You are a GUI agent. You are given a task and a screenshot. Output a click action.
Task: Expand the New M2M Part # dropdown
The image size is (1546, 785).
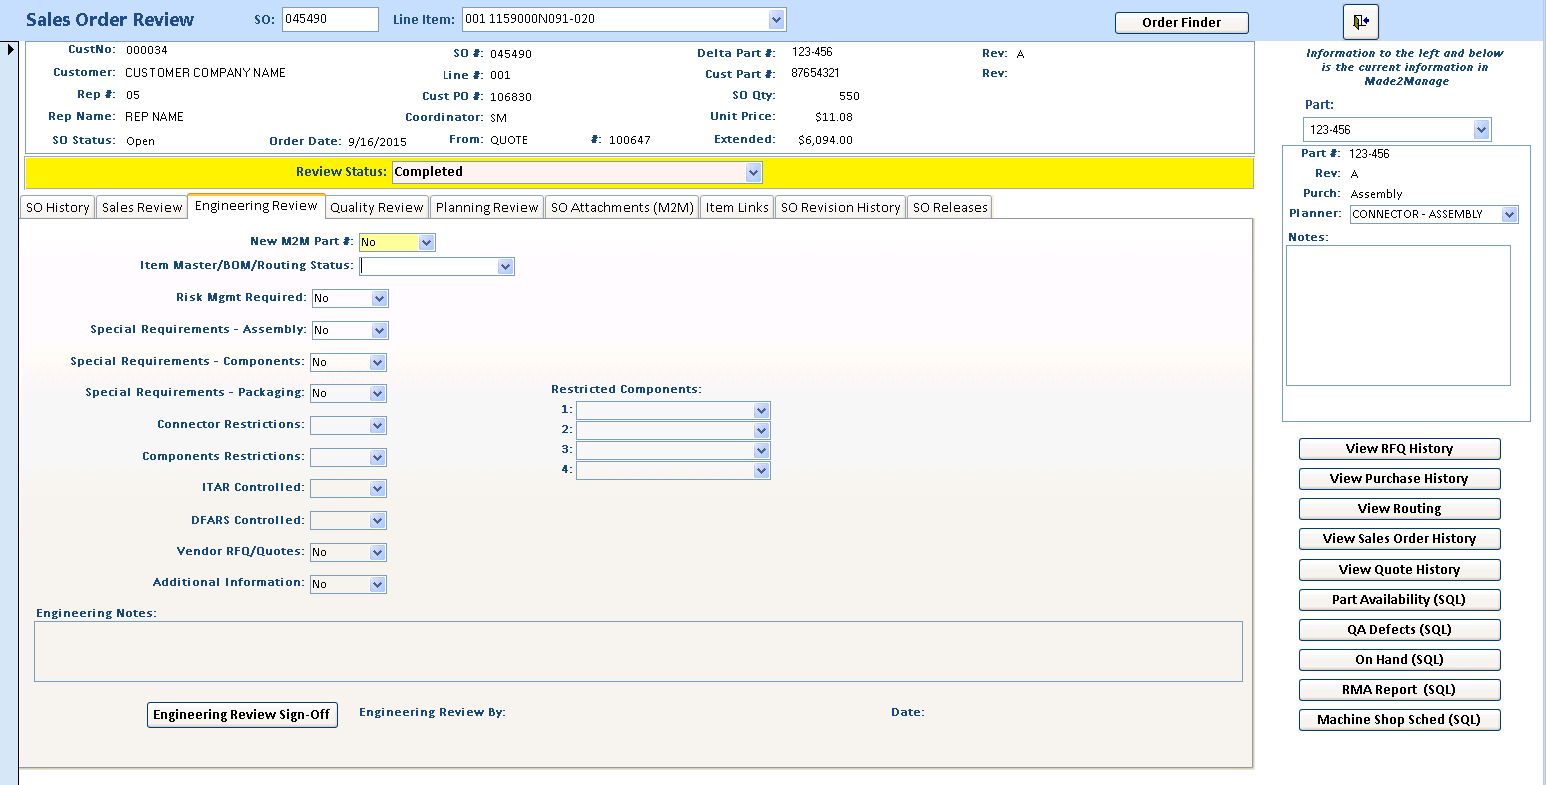(427, 242)
